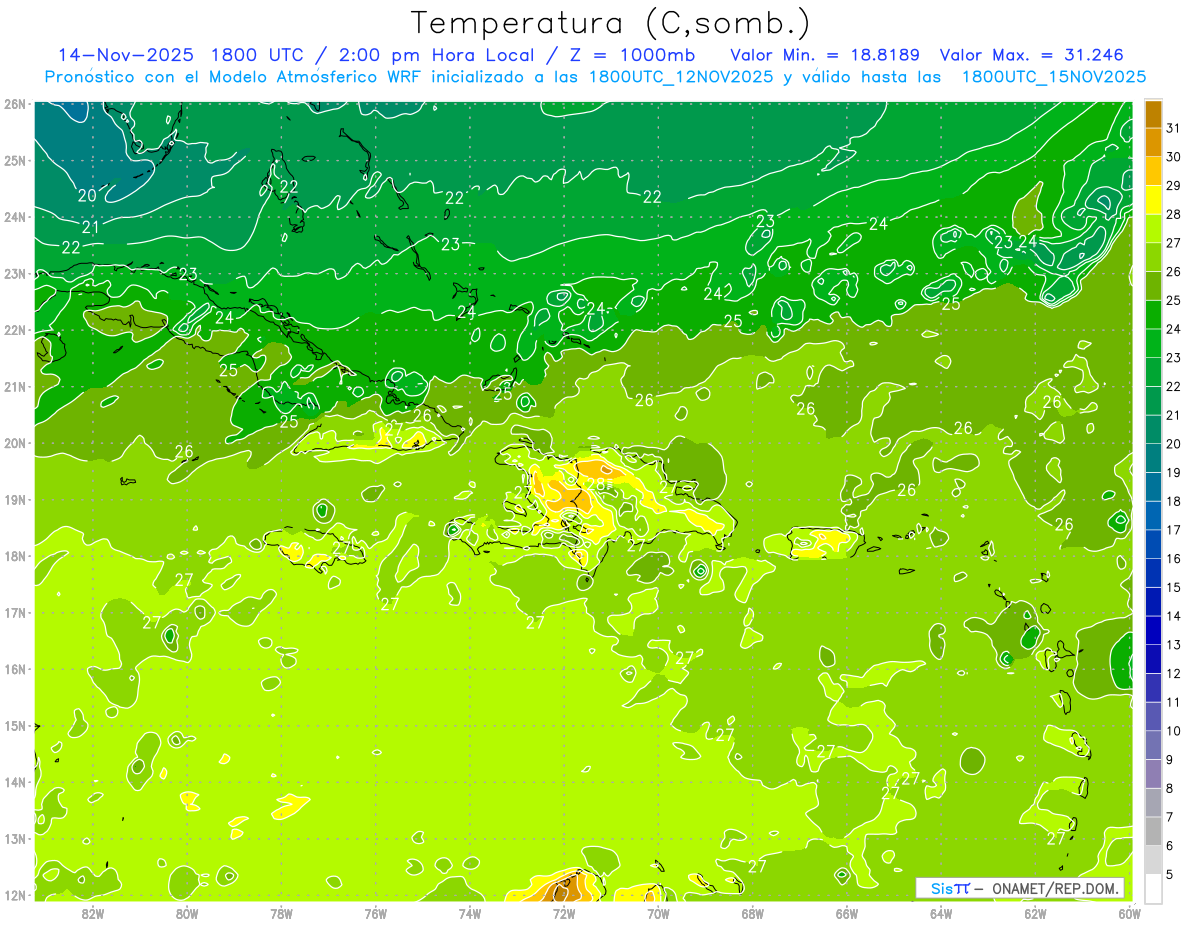Click the pressure level "Z = 1000mb"
This screenshot has width=1200, height=927.
(x=632, y=54)
